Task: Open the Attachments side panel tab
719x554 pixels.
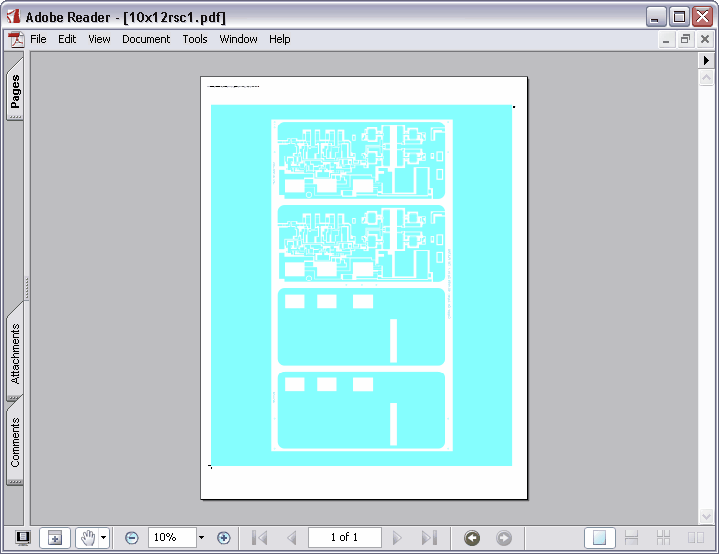Action: click(15, 353)
